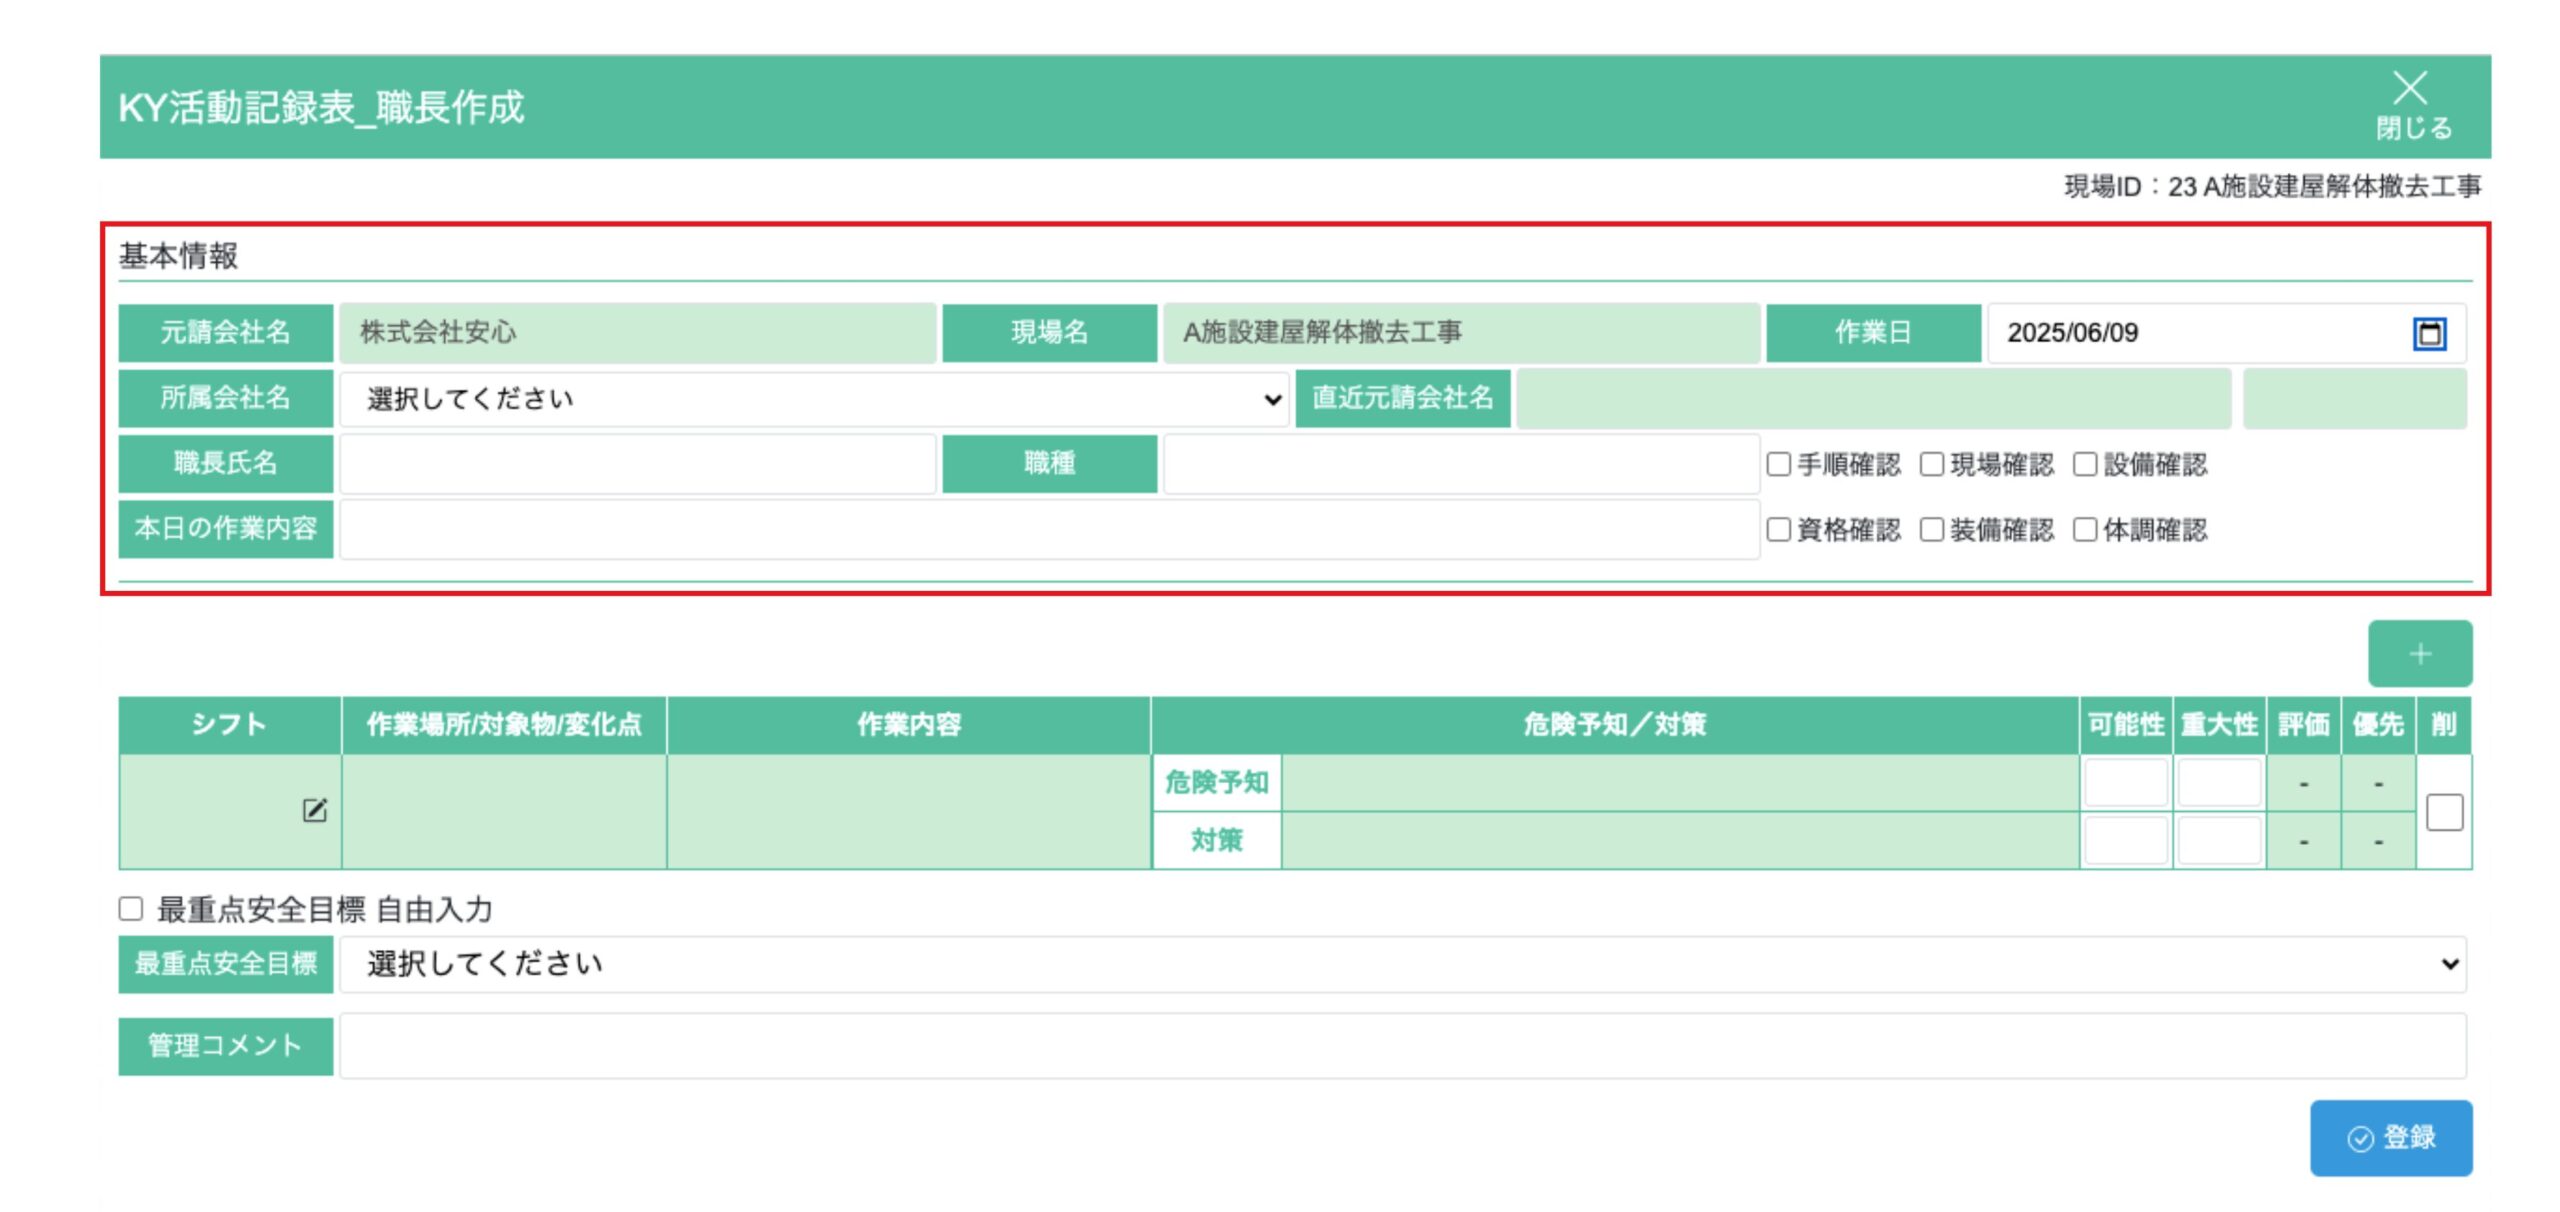Click the 基本情報 section heading
Image resolution: width=2560 pixels, height=1212 pixels.
click(178, 256)
